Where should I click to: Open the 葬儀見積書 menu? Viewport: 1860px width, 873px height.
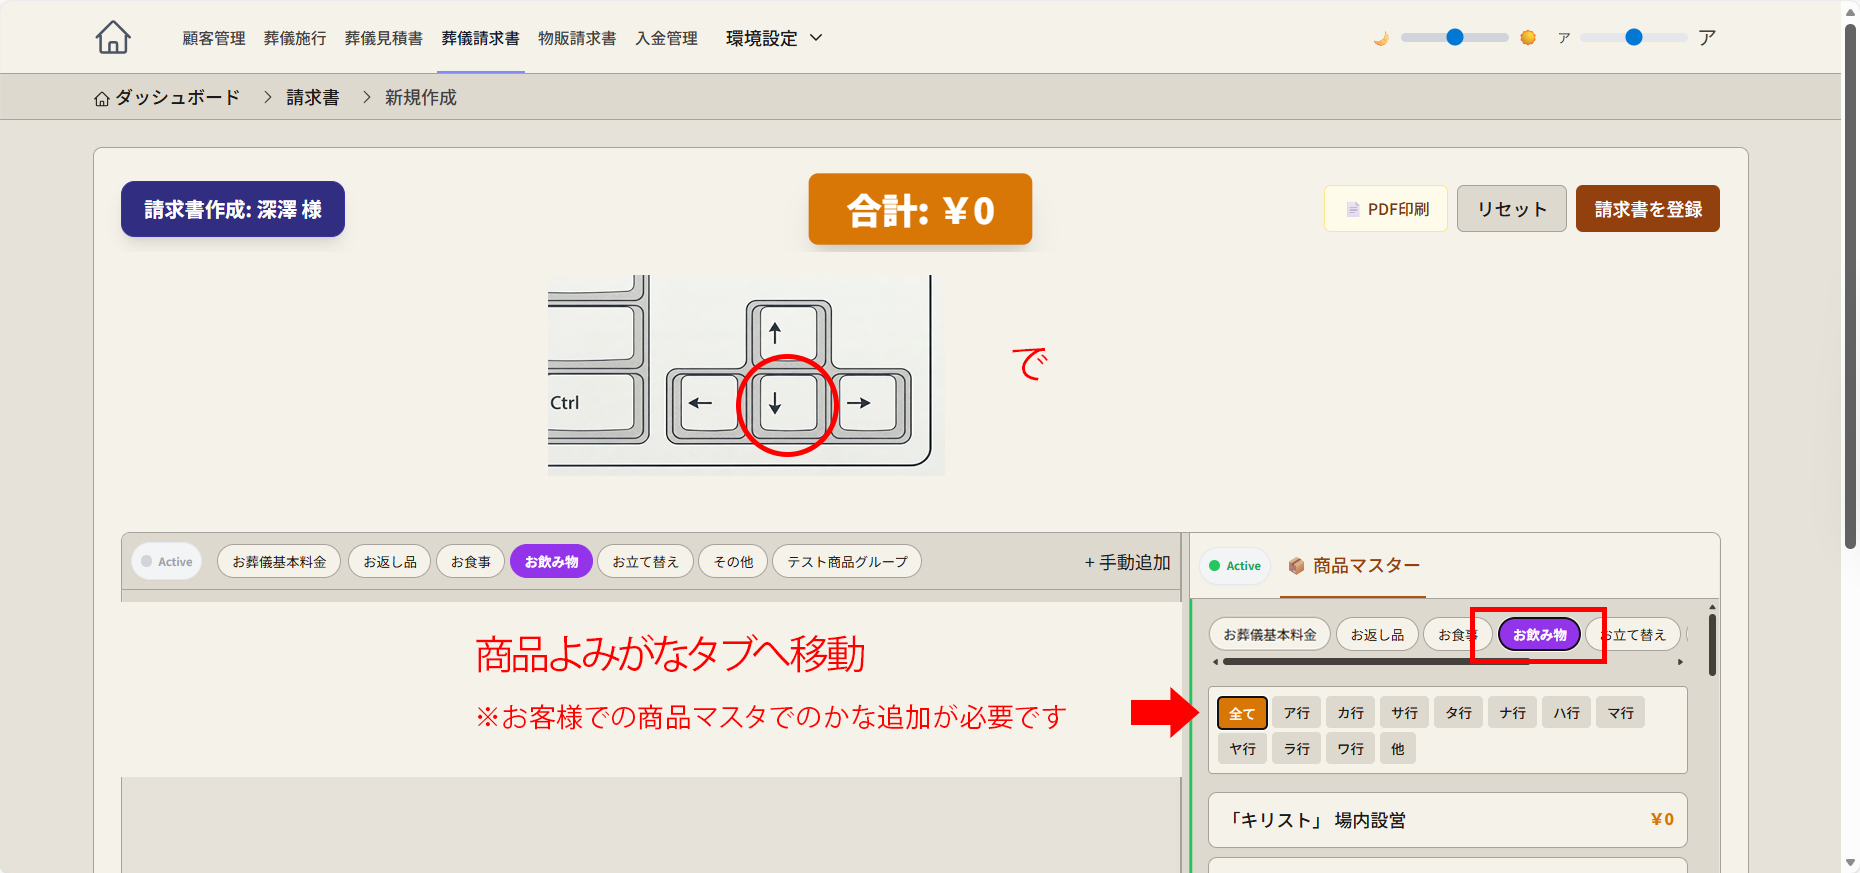tap(384, 38)
